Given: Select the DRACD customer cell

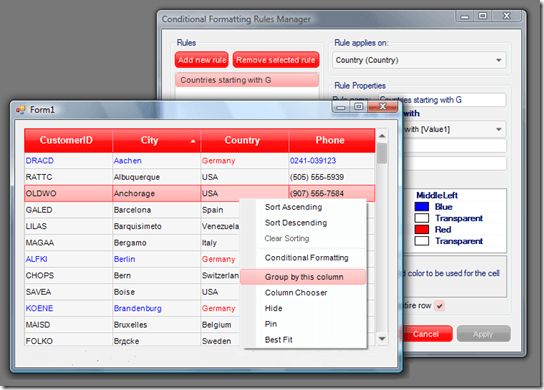Looking at the screenshot, I should (68, 161).
